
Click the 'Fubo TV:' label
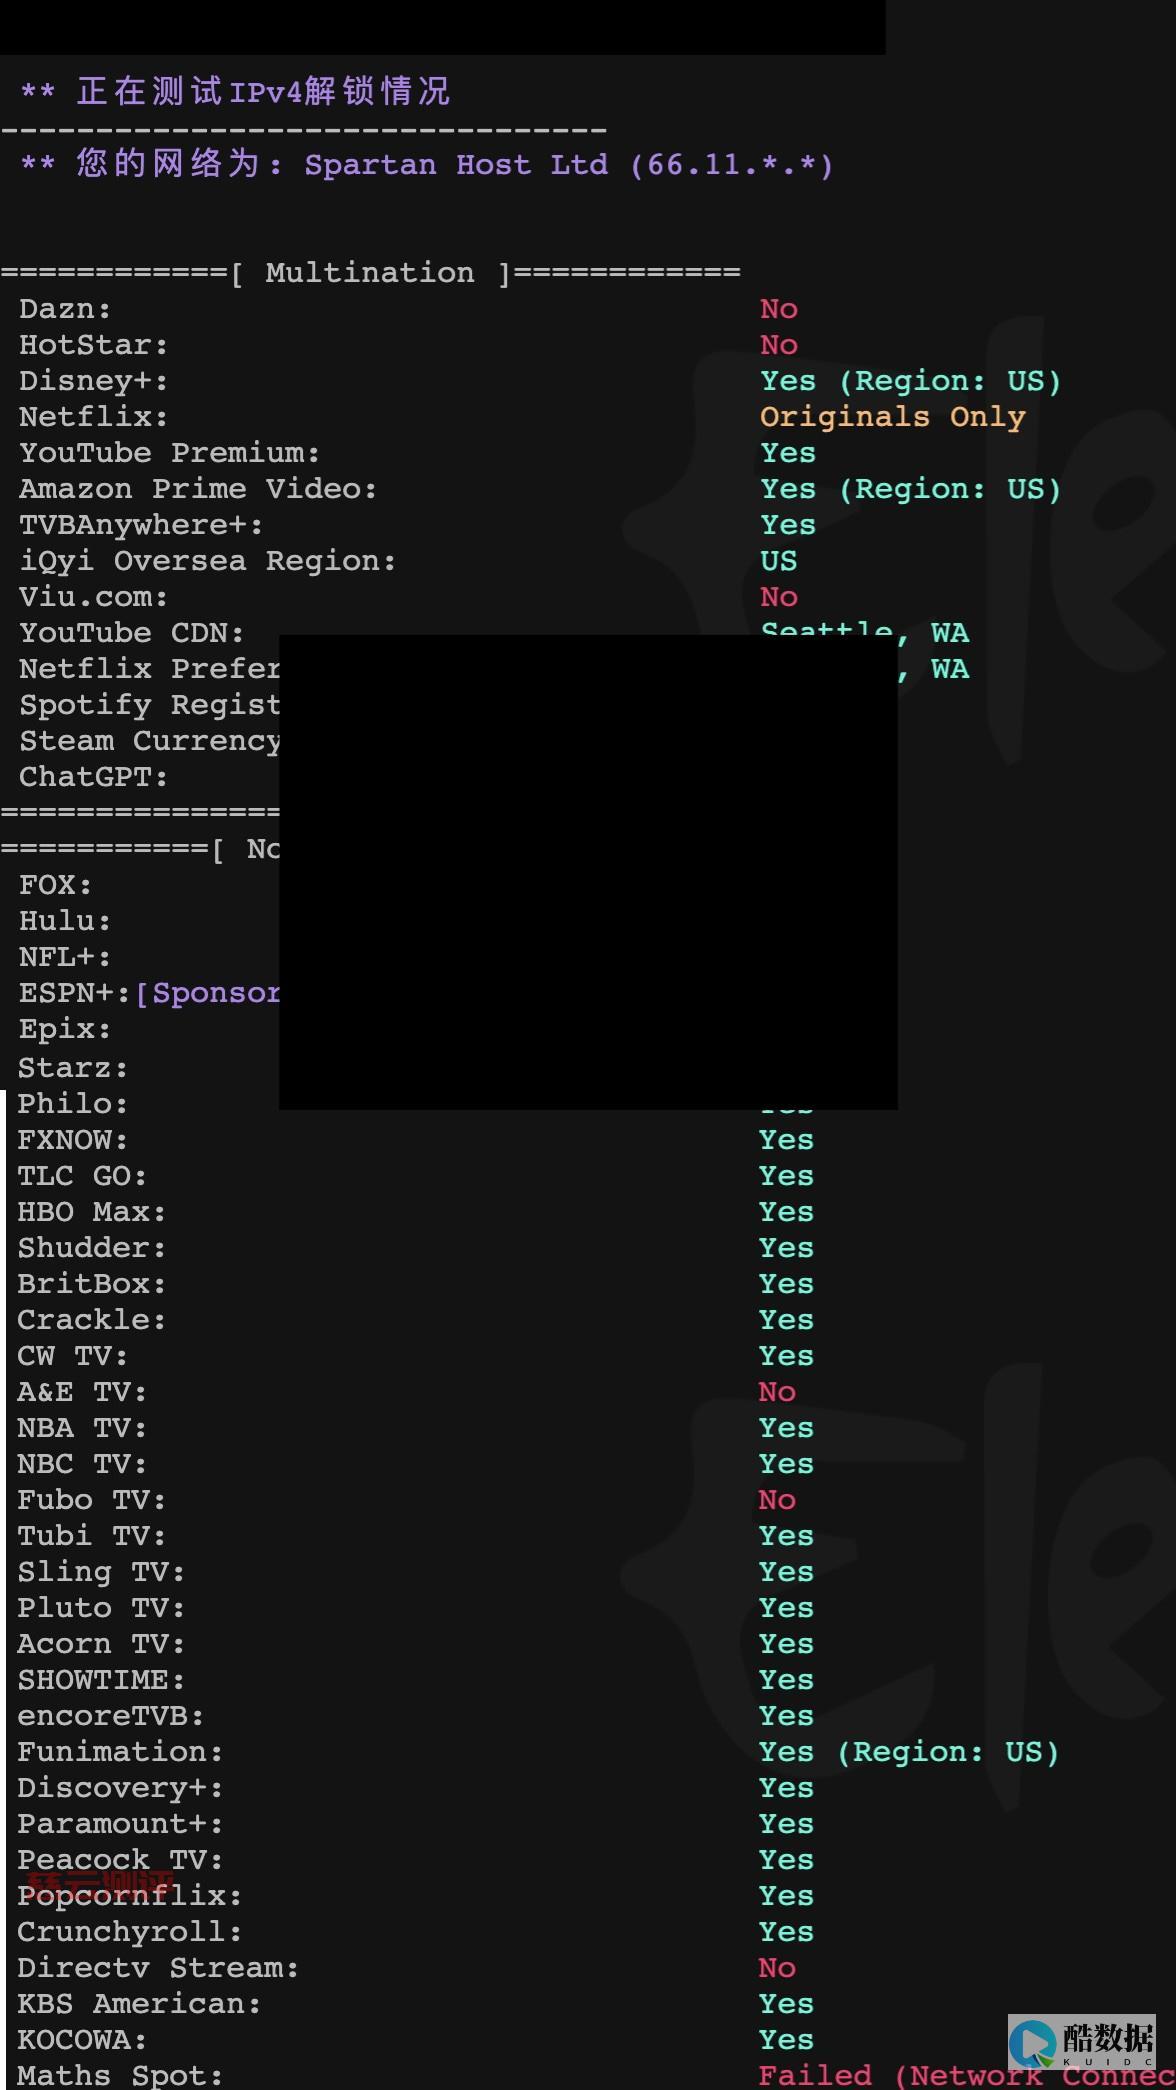92,1500
